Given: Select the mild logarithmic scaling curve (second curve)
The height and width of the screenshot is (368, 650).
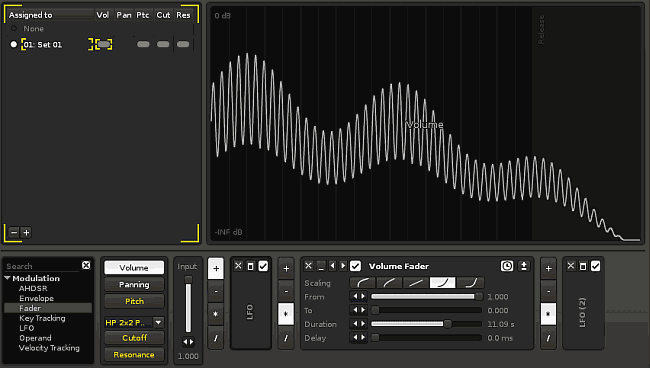Looking at the screenshot, I should [389, 283].
